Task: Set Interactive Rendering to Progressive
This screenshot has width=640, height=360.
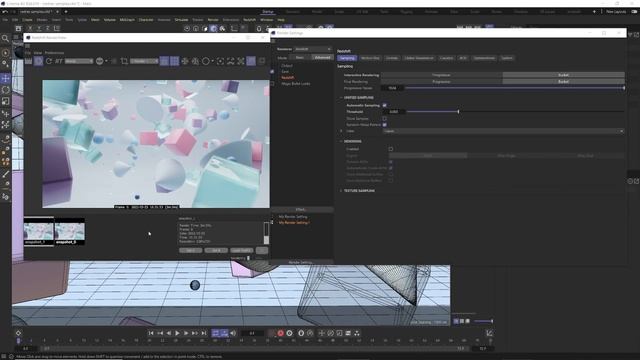Action: (x=442, y=75)
